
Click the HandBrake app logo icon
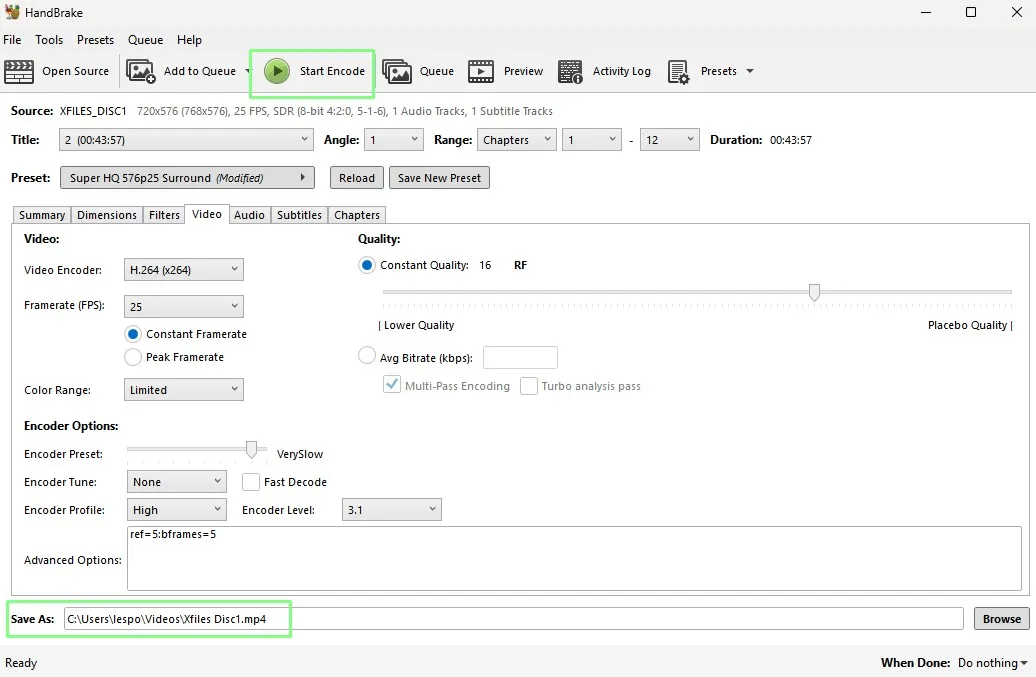tap(12, 12)
